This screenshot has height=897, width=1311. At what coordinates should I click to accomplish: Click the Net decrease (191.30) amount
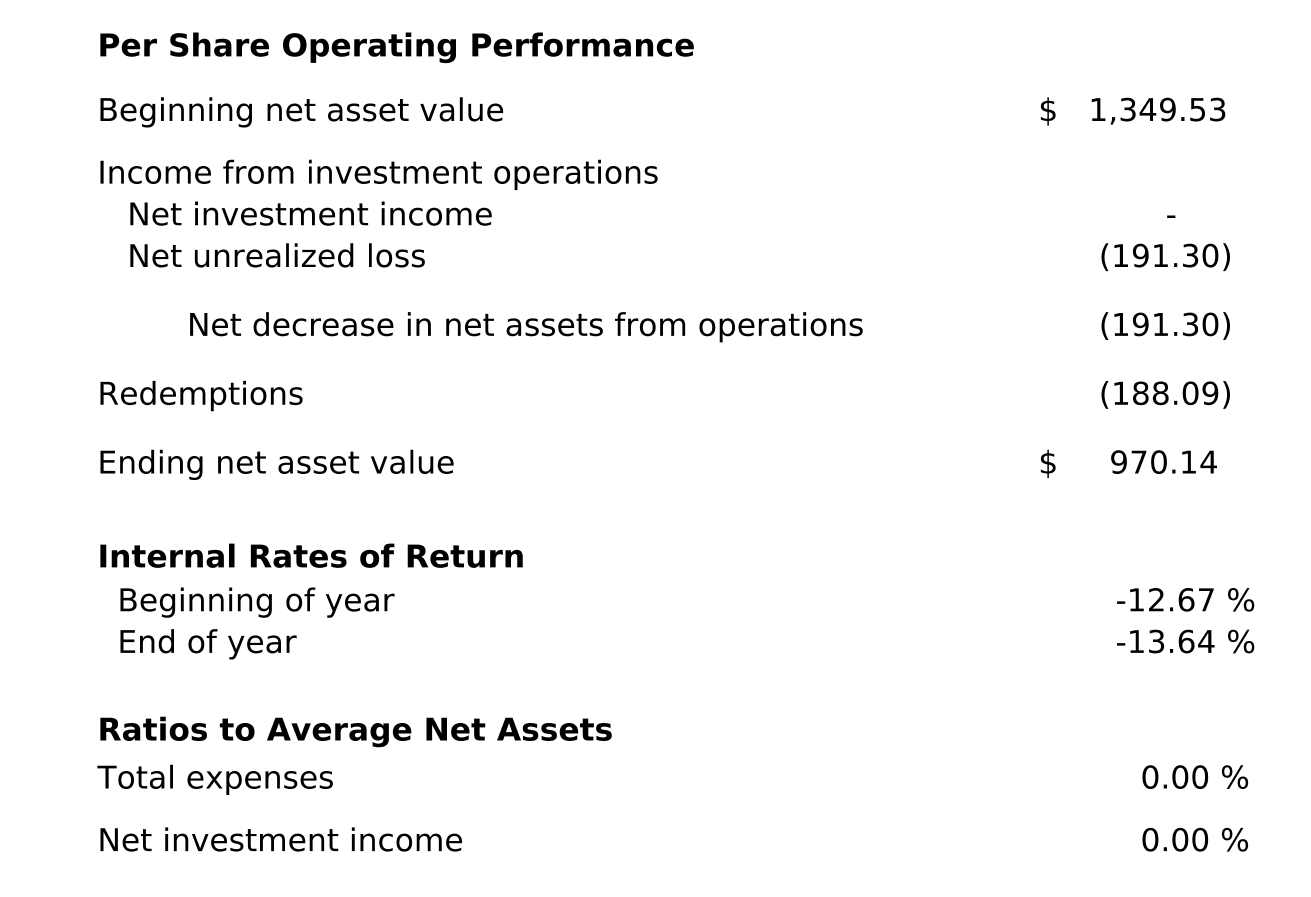click(1165, 326)
